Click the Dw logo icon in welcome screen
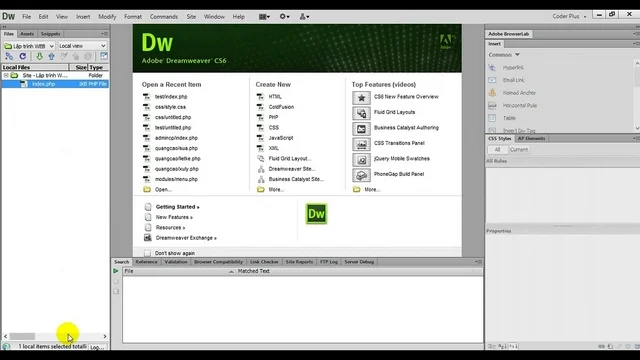 316,214
